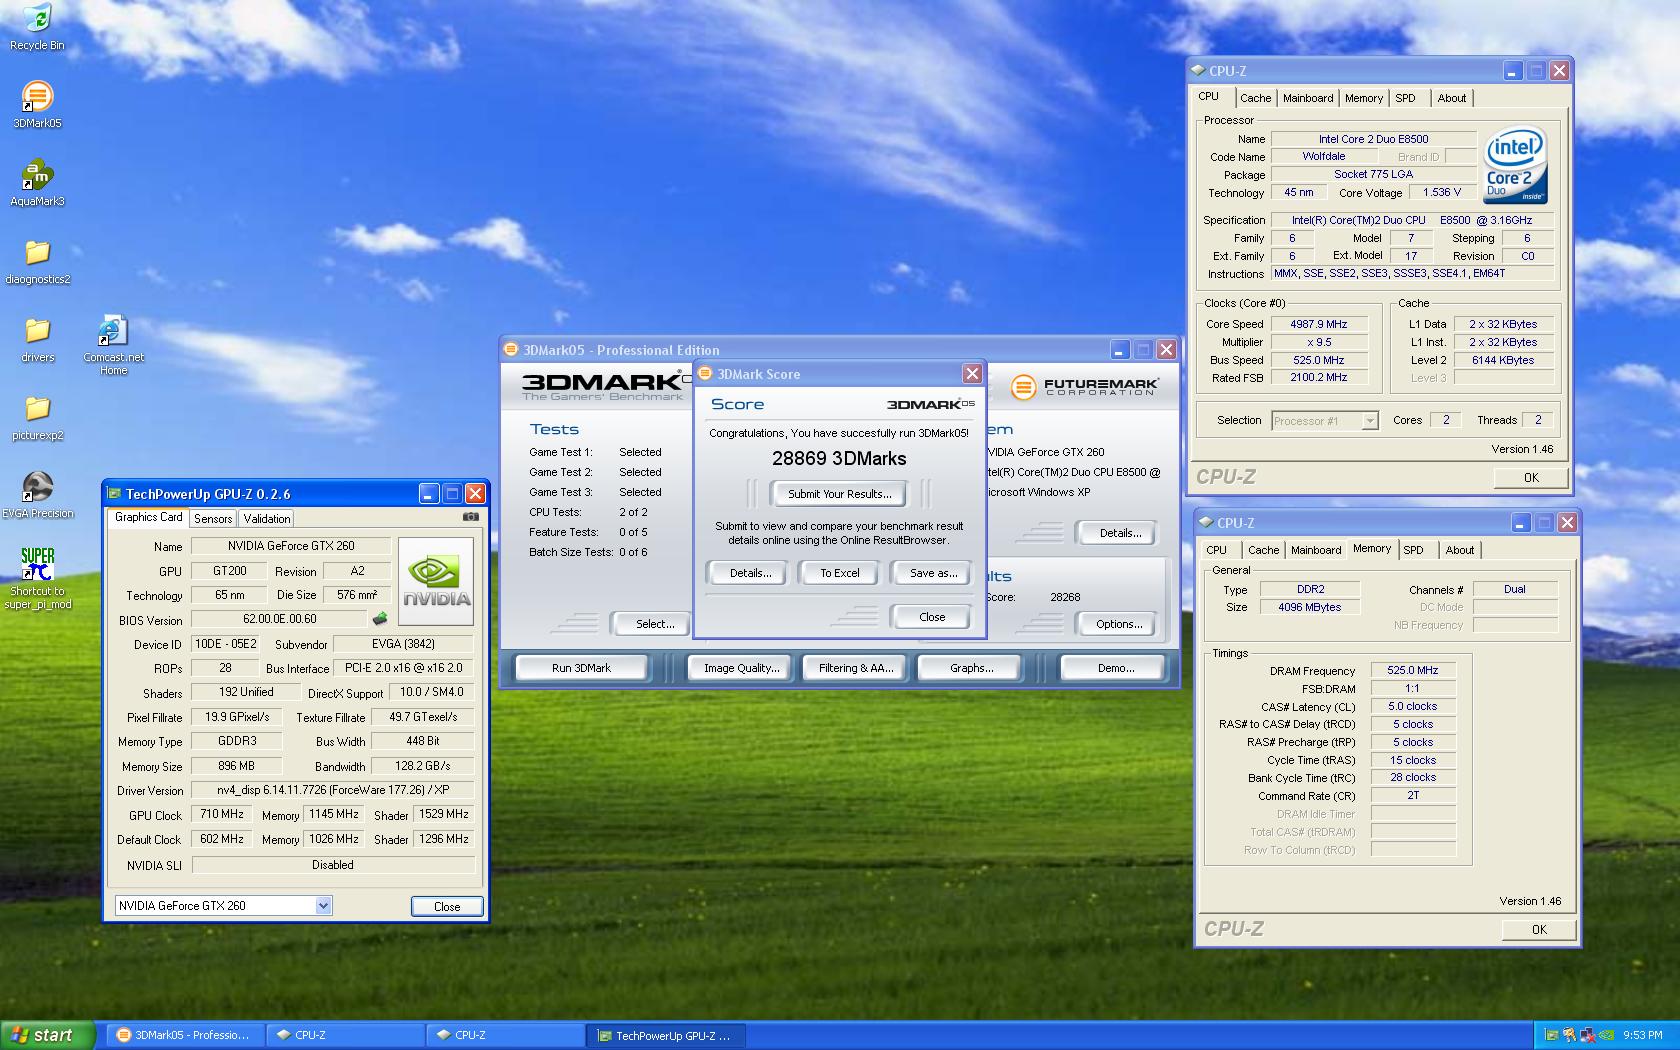1680x1050 pixels.
Task: Click the 3DMark Score dialog title icon
Action: click(705, 374)
